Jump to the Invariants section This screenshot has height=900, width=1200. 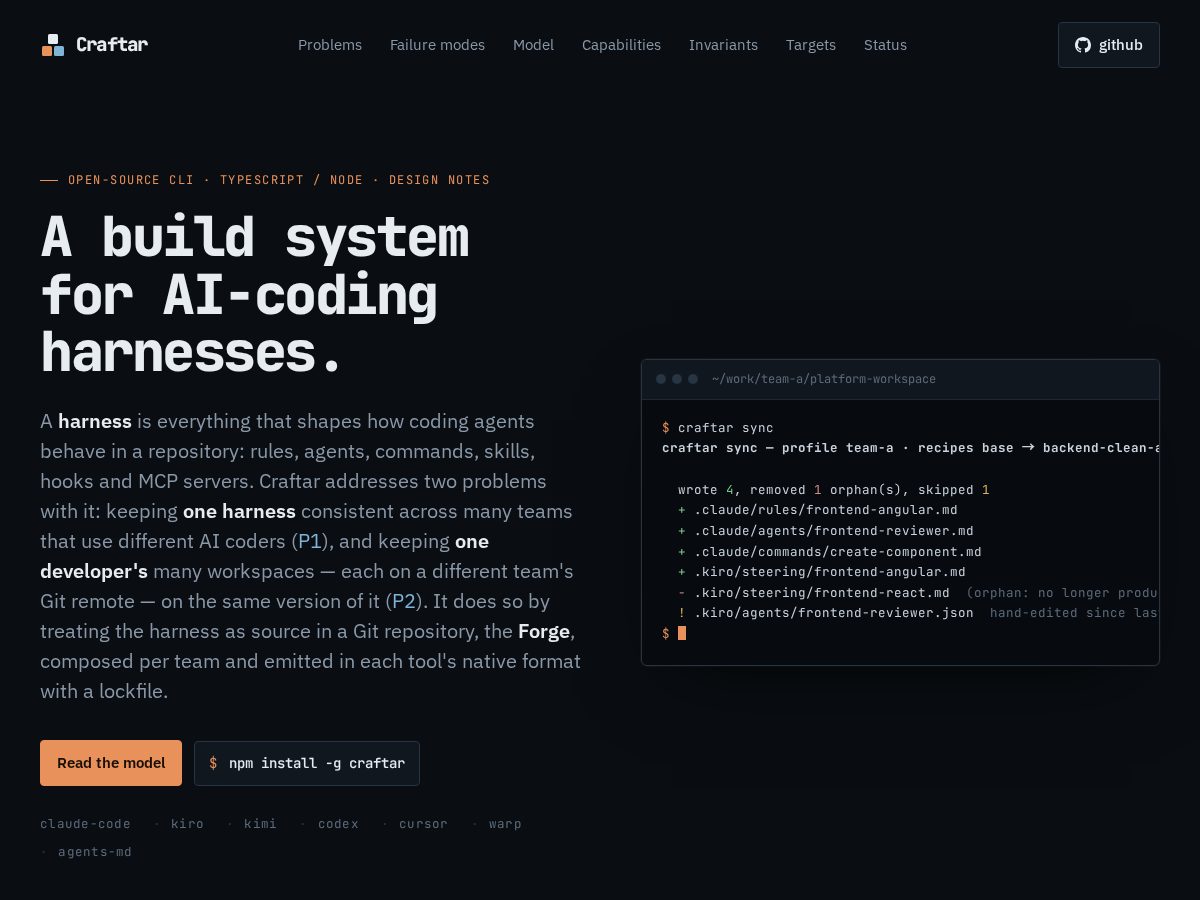coord(723,45)
